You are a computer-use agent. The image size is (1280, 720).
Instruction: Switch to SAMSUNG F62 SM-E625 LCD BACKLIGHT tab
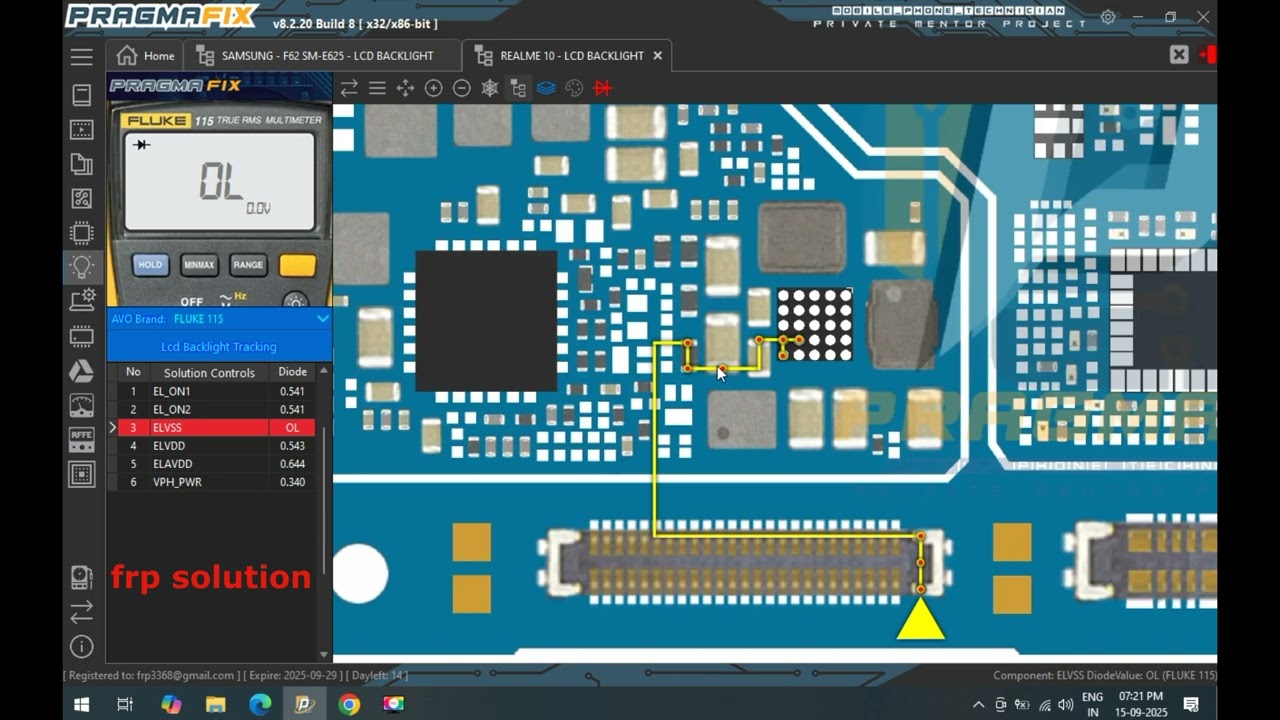coord(322,56)
